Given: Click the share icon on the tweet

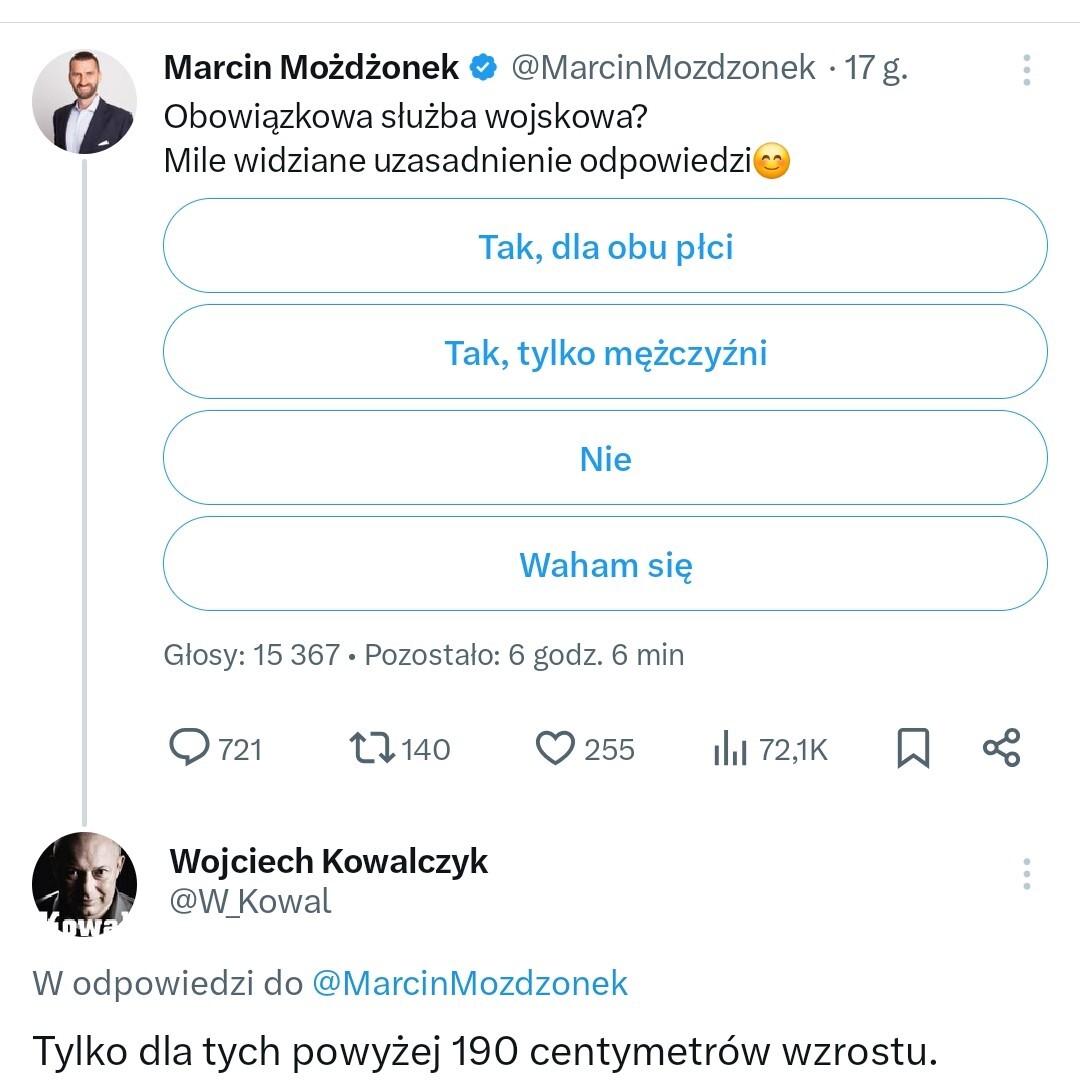Looking at the screenshot, I should click(x=1001, y=748).
